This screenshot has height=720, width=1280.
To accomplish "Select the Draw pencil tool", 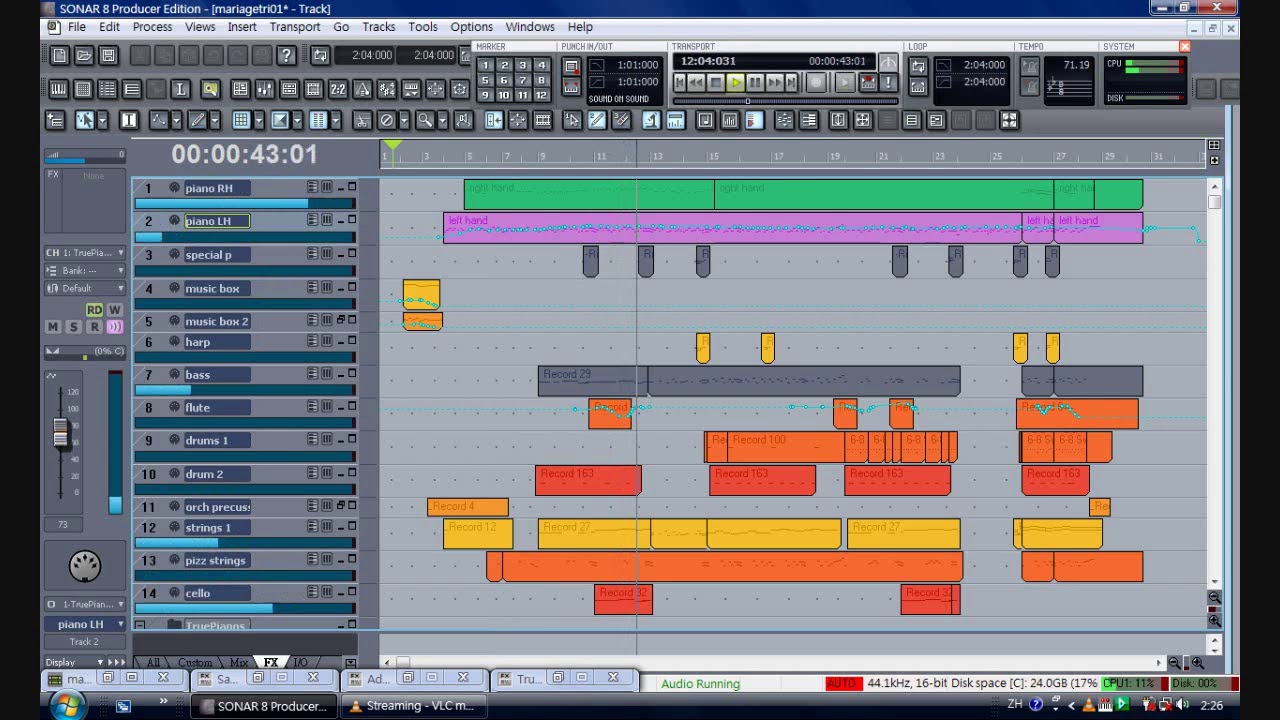I will click(x=197, y=121).
